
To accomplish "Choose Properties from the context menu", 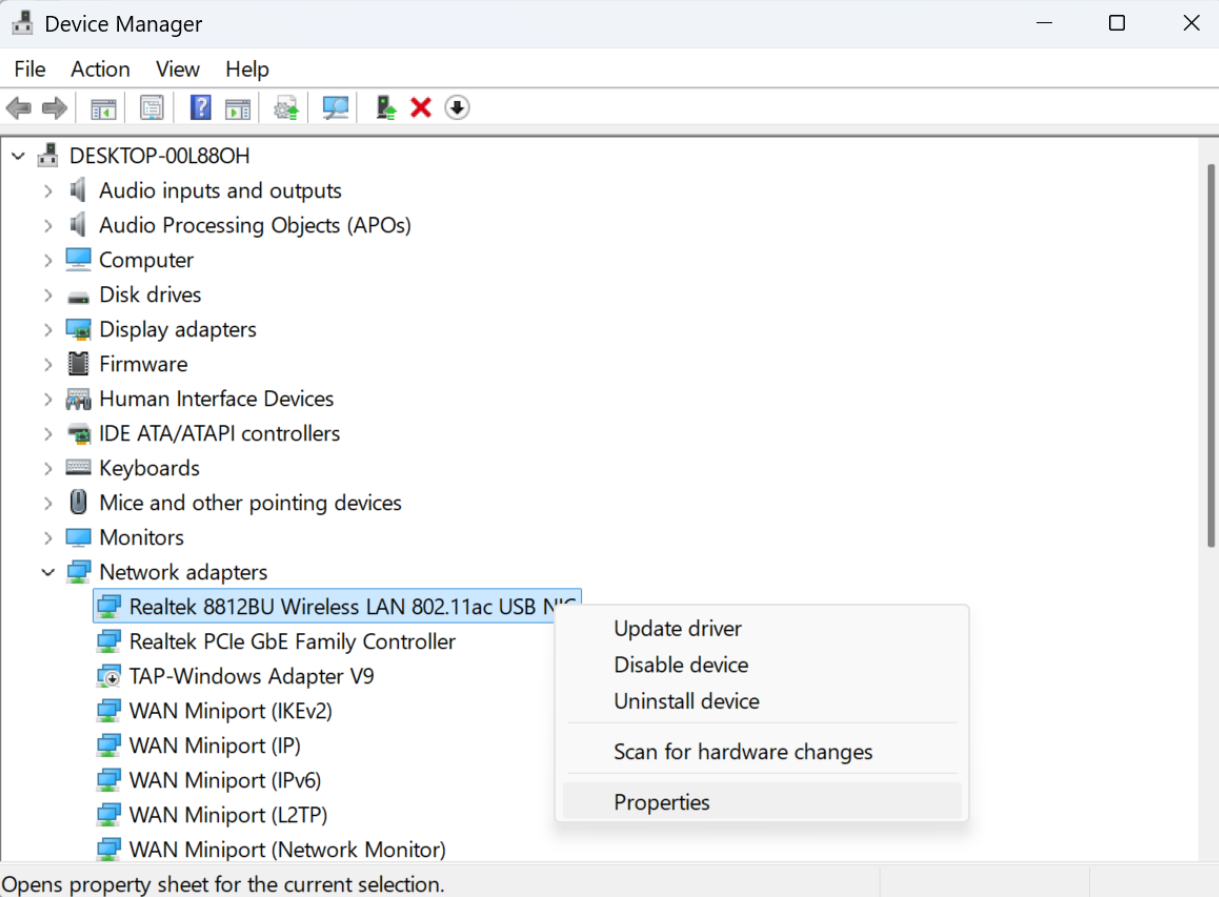I will click(x=661, y=802).
